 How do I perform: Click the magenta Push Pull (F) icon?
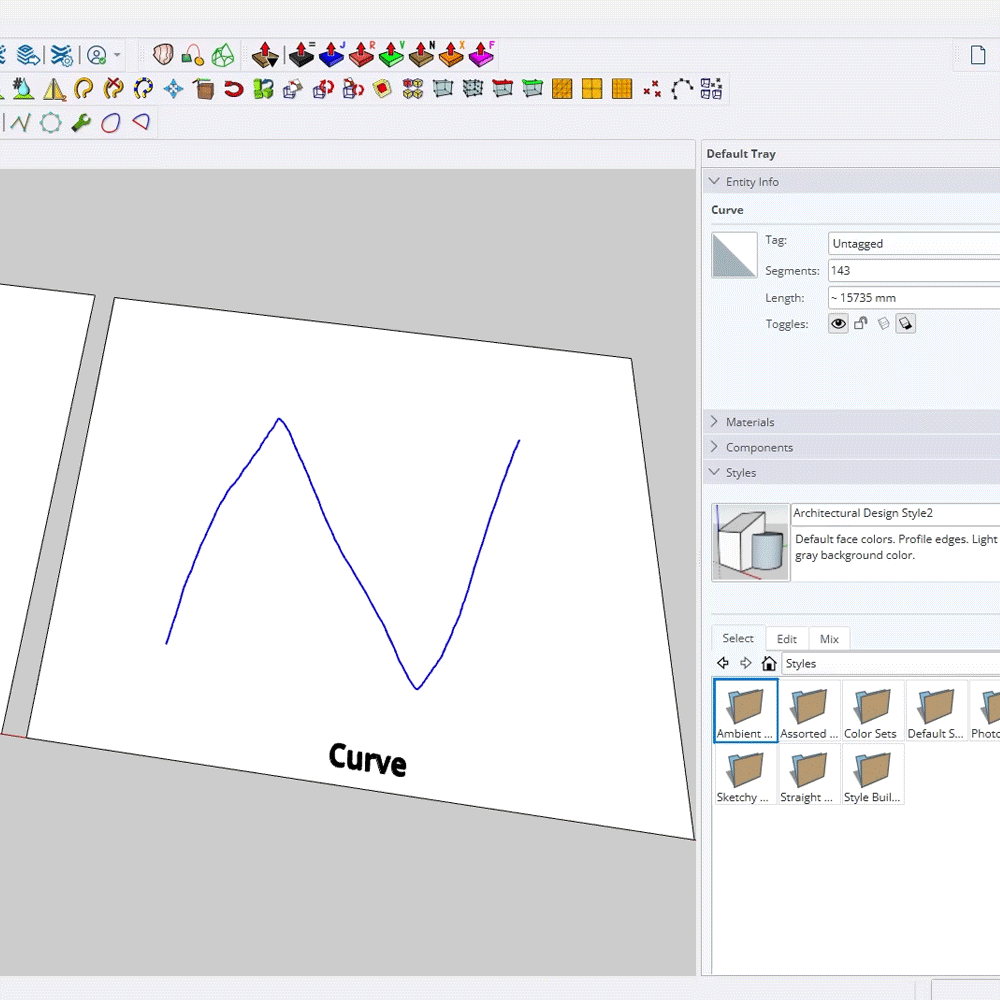point(481,55)
